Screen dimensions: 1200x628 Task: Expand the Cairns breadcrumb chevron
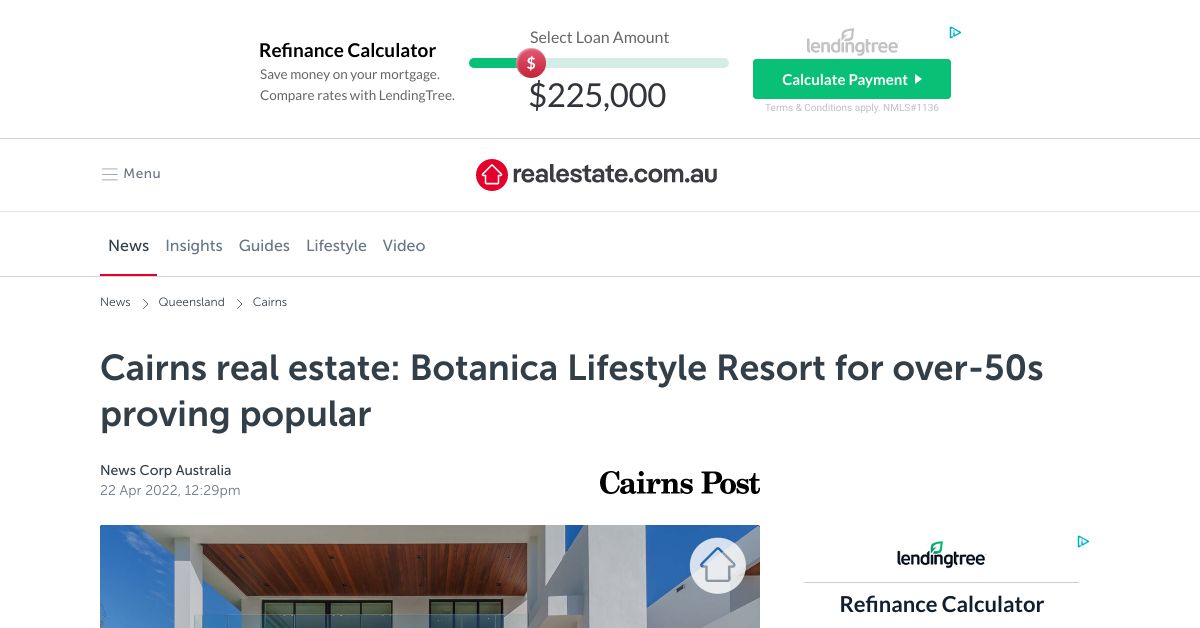click(239, 302)
